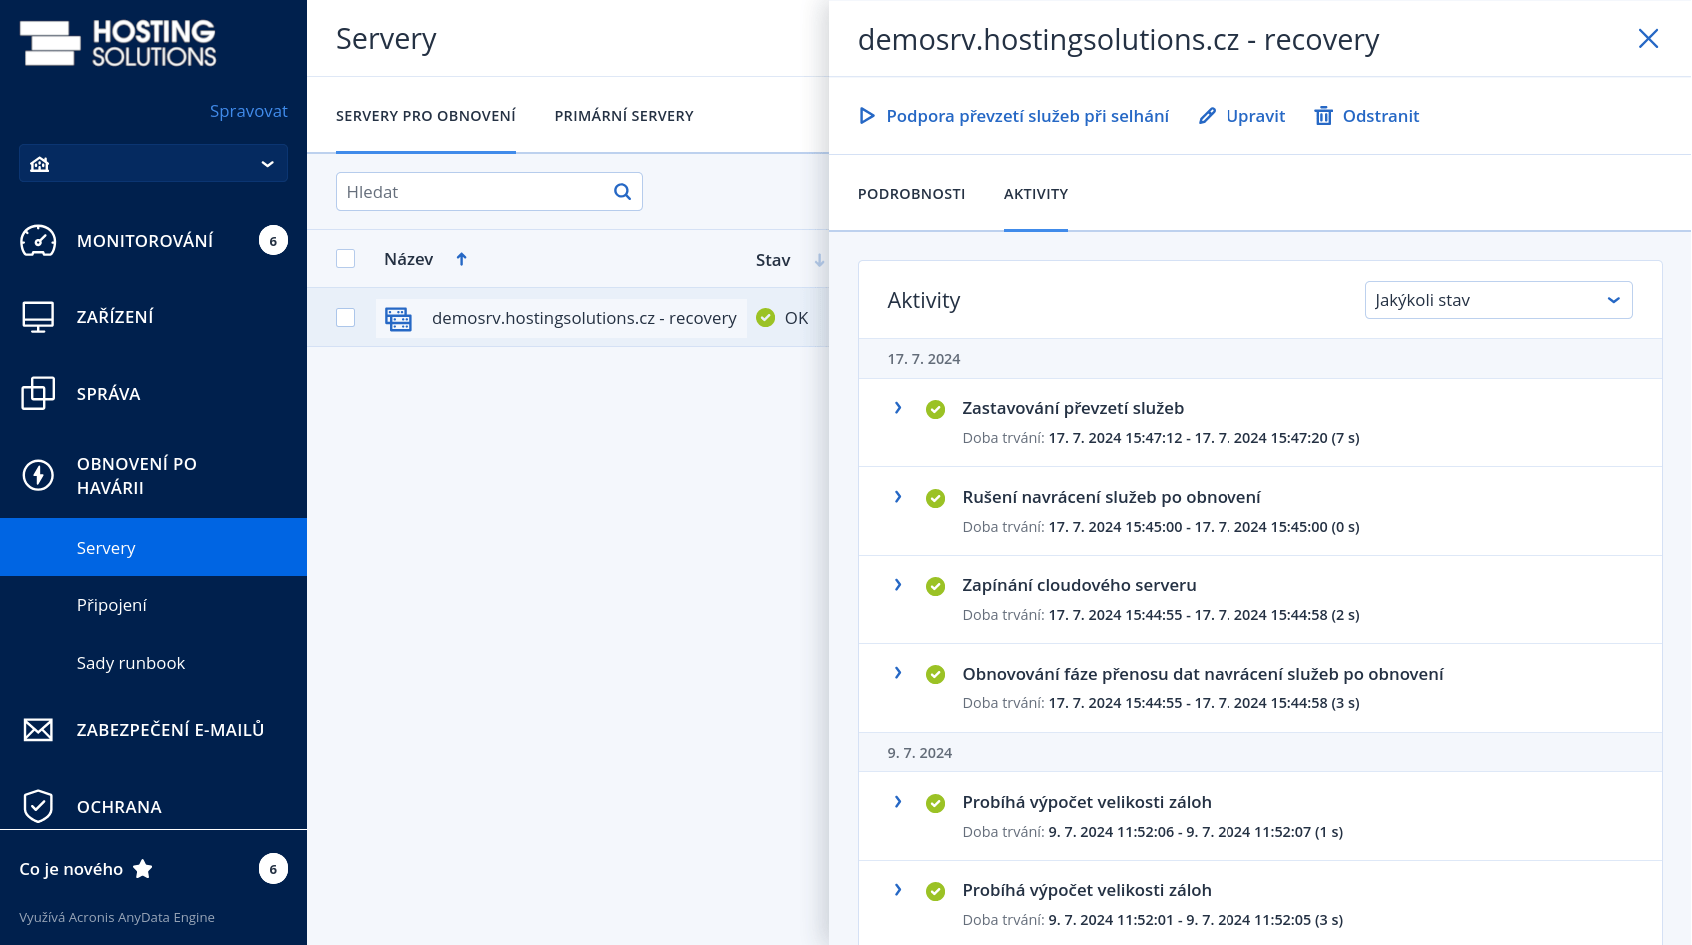Image resolution: width=1692 pixels, height=945 pixels.
Task: Click the Odstranit button label
Action: click(x=1380, y=116)
